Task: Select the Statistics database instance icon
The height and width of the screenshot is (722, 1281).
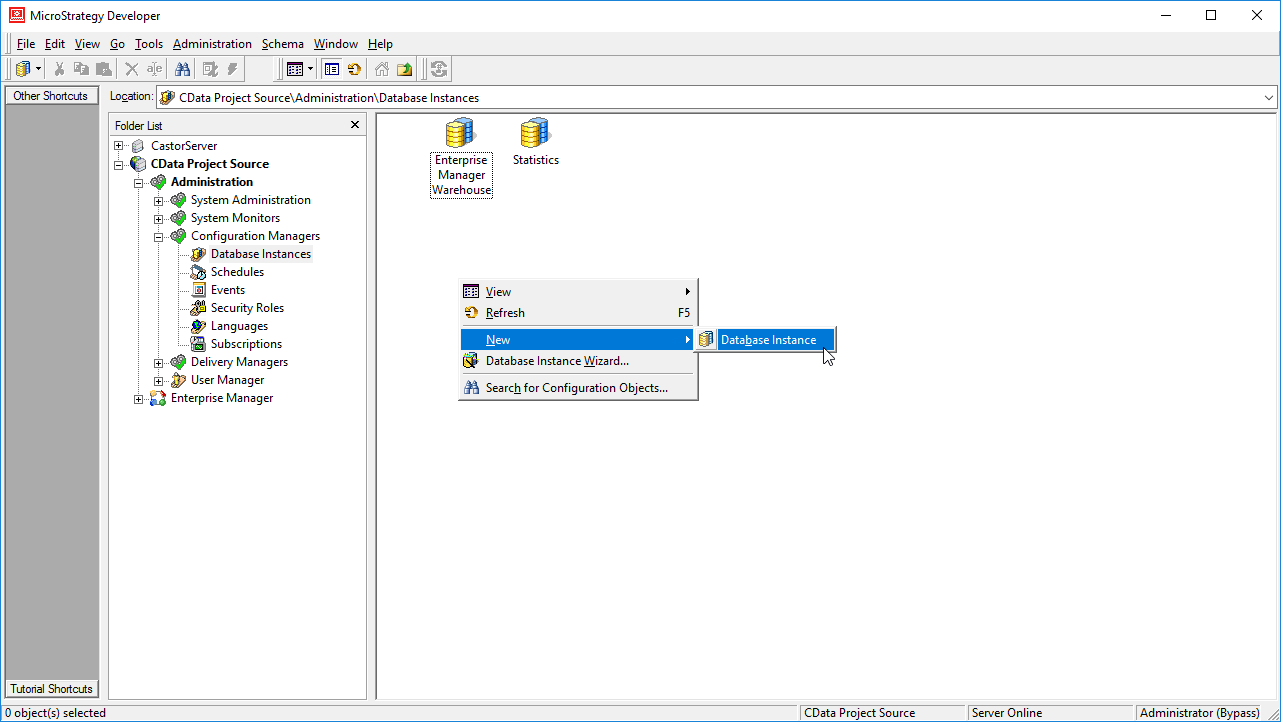Action: point(535,132)
